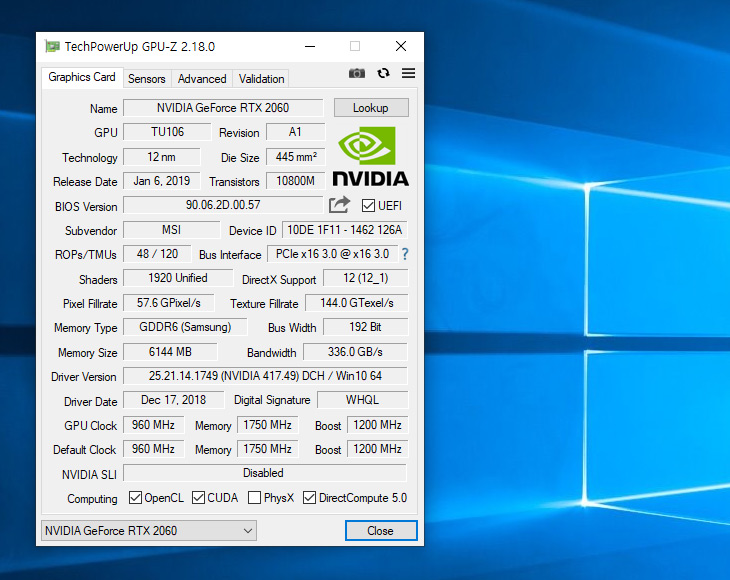Toggle the CUDA checkbox

pyautogui.click(x=198, y=497)
